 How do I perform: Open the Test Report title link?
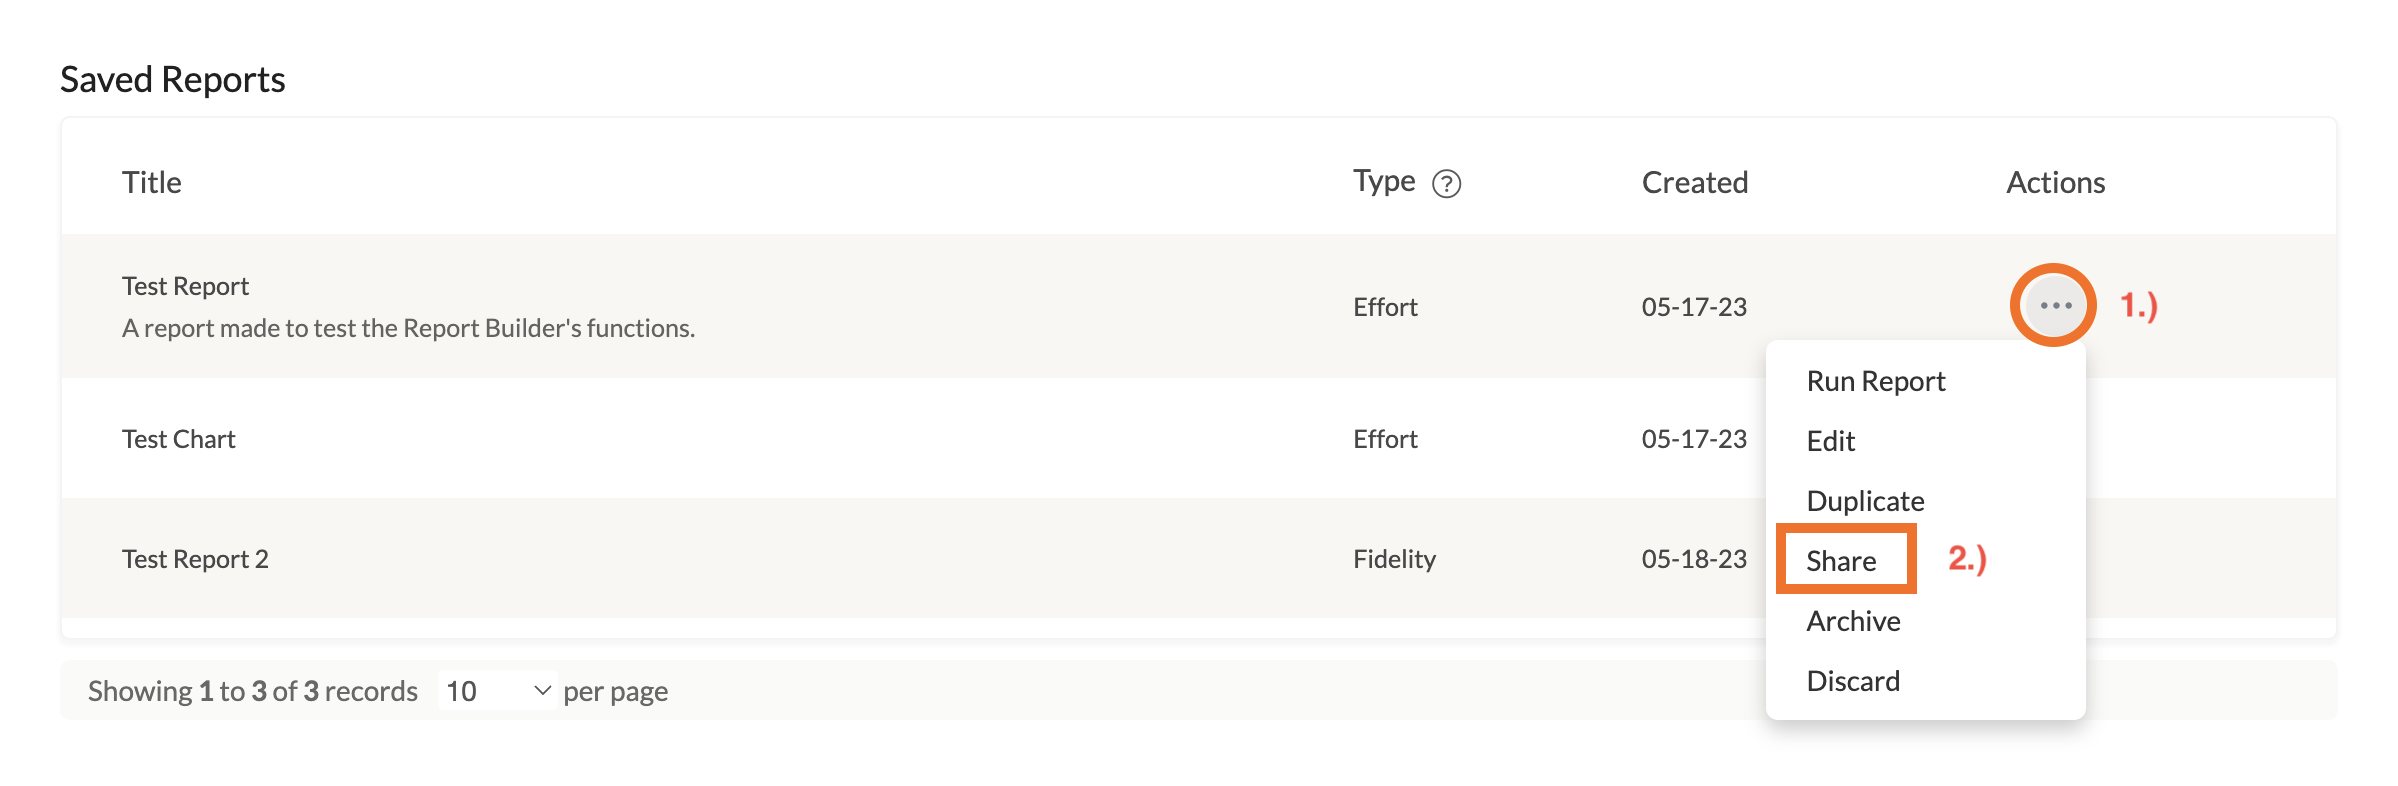point(185,286)
